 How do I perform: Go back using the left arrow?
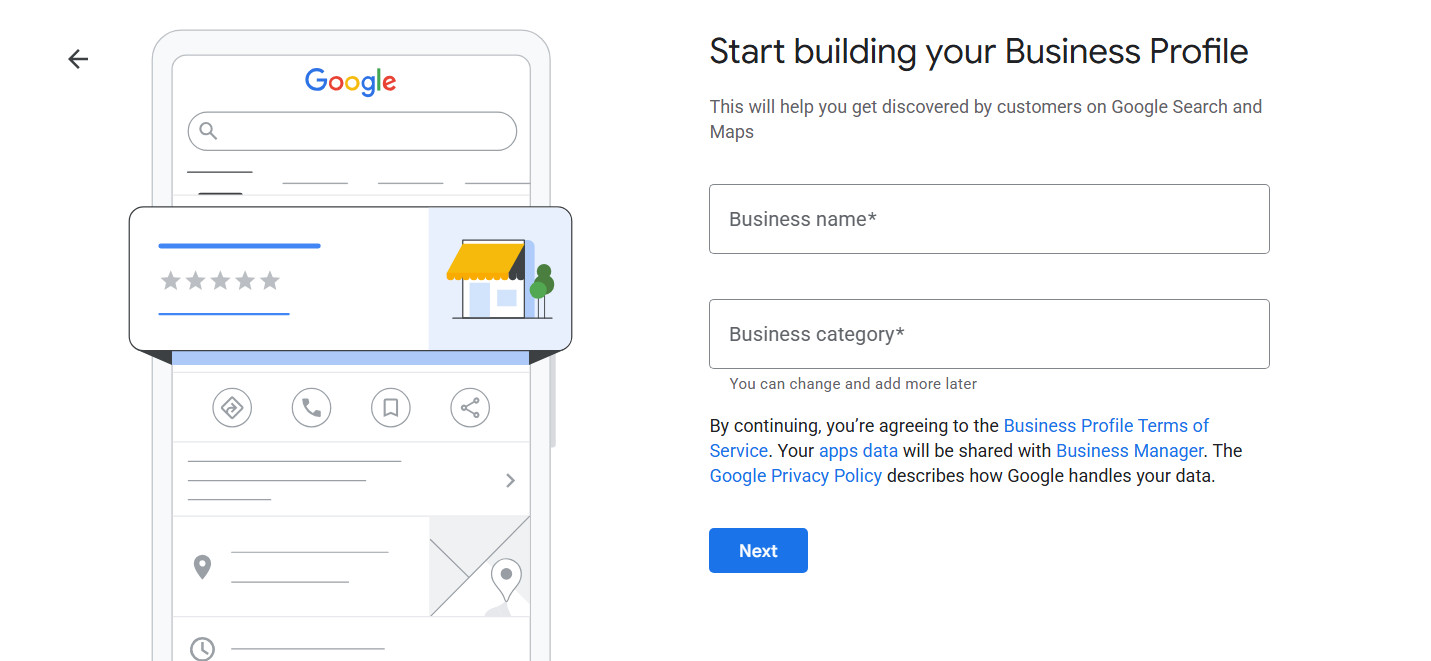[78, 59]
